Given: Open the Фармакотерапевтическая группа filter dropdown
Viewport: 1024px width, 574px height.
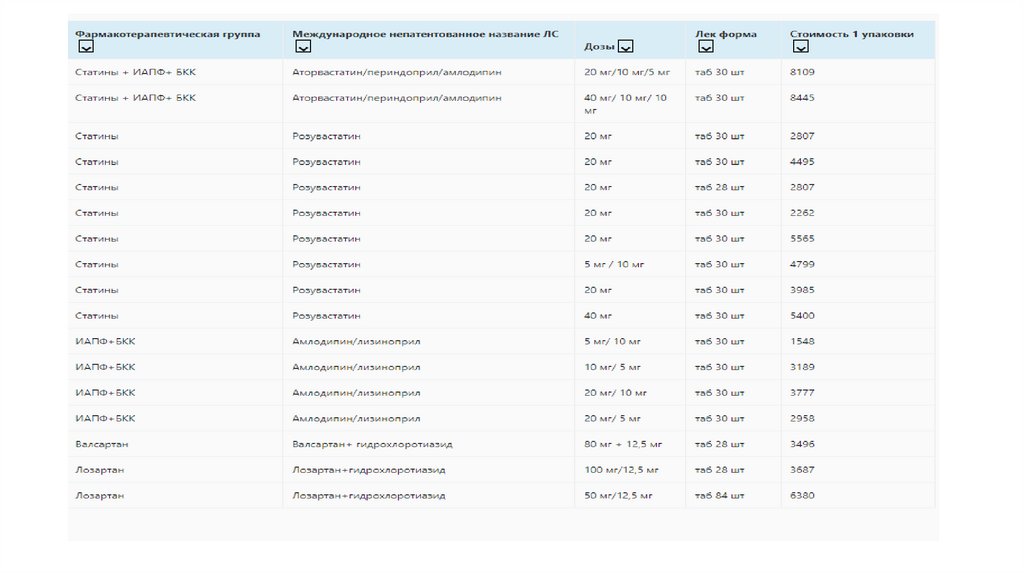Looking at the screenshot, I should pyautogui.click(x=86, y=47).
